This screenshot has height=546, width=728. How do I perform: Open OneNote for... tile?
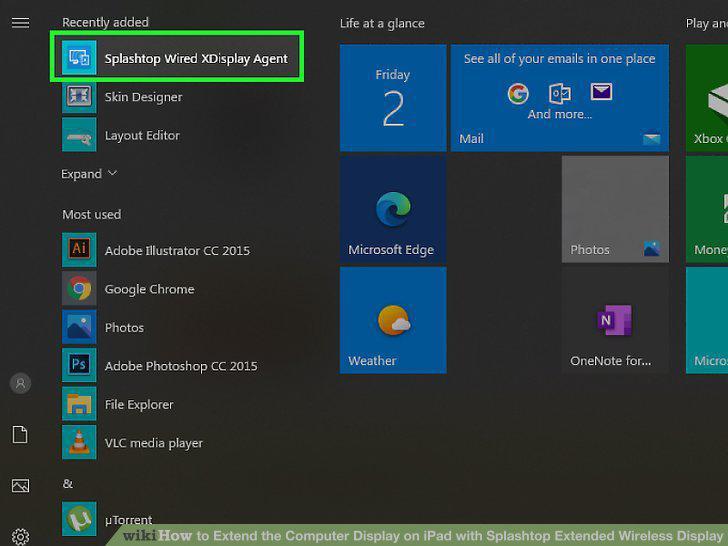pyautogui.click(x=615, y=320)
